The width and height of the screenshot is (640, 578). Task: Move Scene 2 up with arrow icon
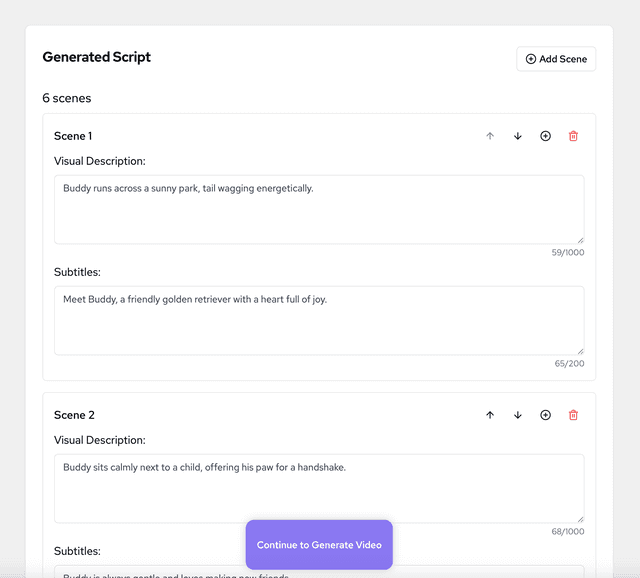(490, 415)
